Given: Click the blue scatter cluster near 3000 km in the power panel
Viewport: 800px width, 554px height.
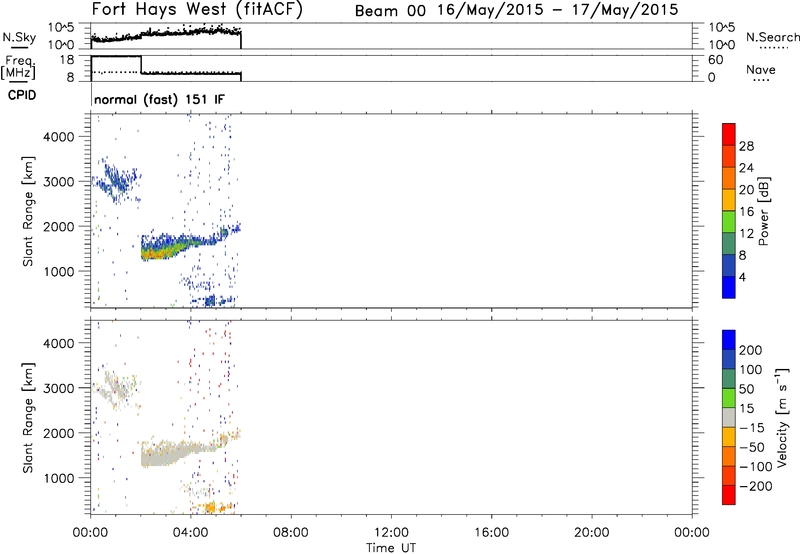Looking at the screenshot, I should (116, 181).
